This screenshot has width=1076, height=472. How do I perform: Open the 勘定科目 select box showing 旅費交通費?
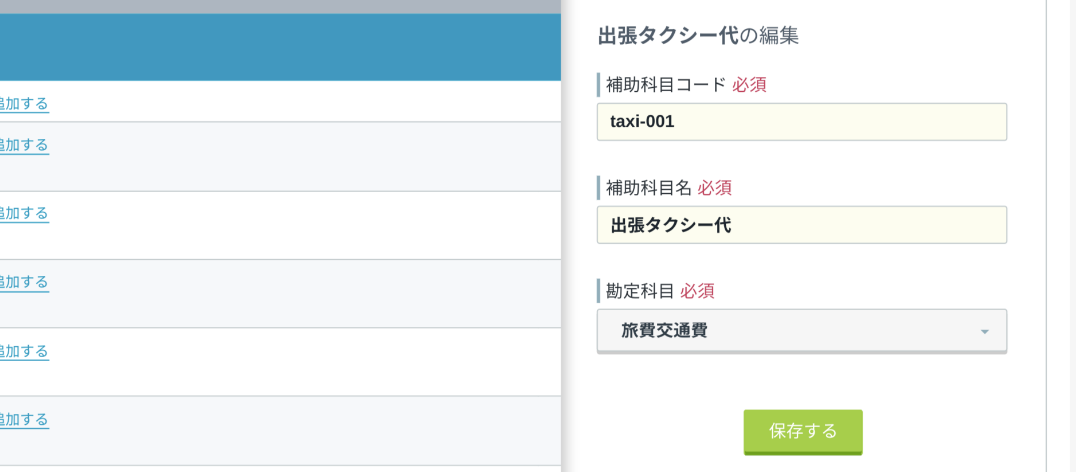click(802, 331)
